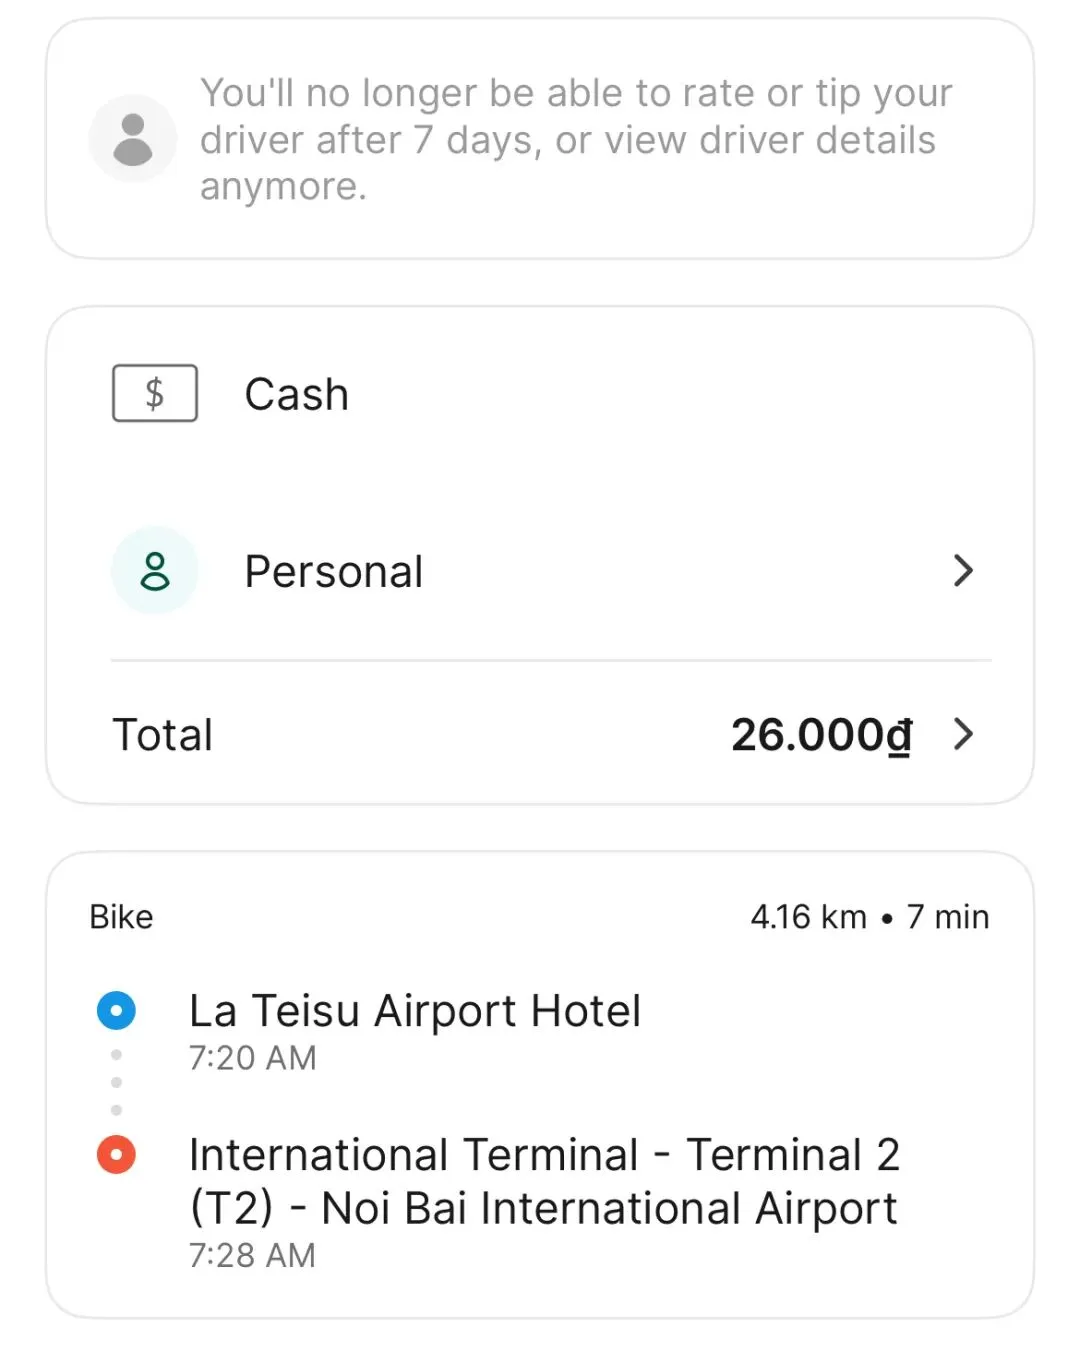Select the International Terminal 2 destination
This screenshot has height=1363, width=1080.
click(x=544, y=1155)
